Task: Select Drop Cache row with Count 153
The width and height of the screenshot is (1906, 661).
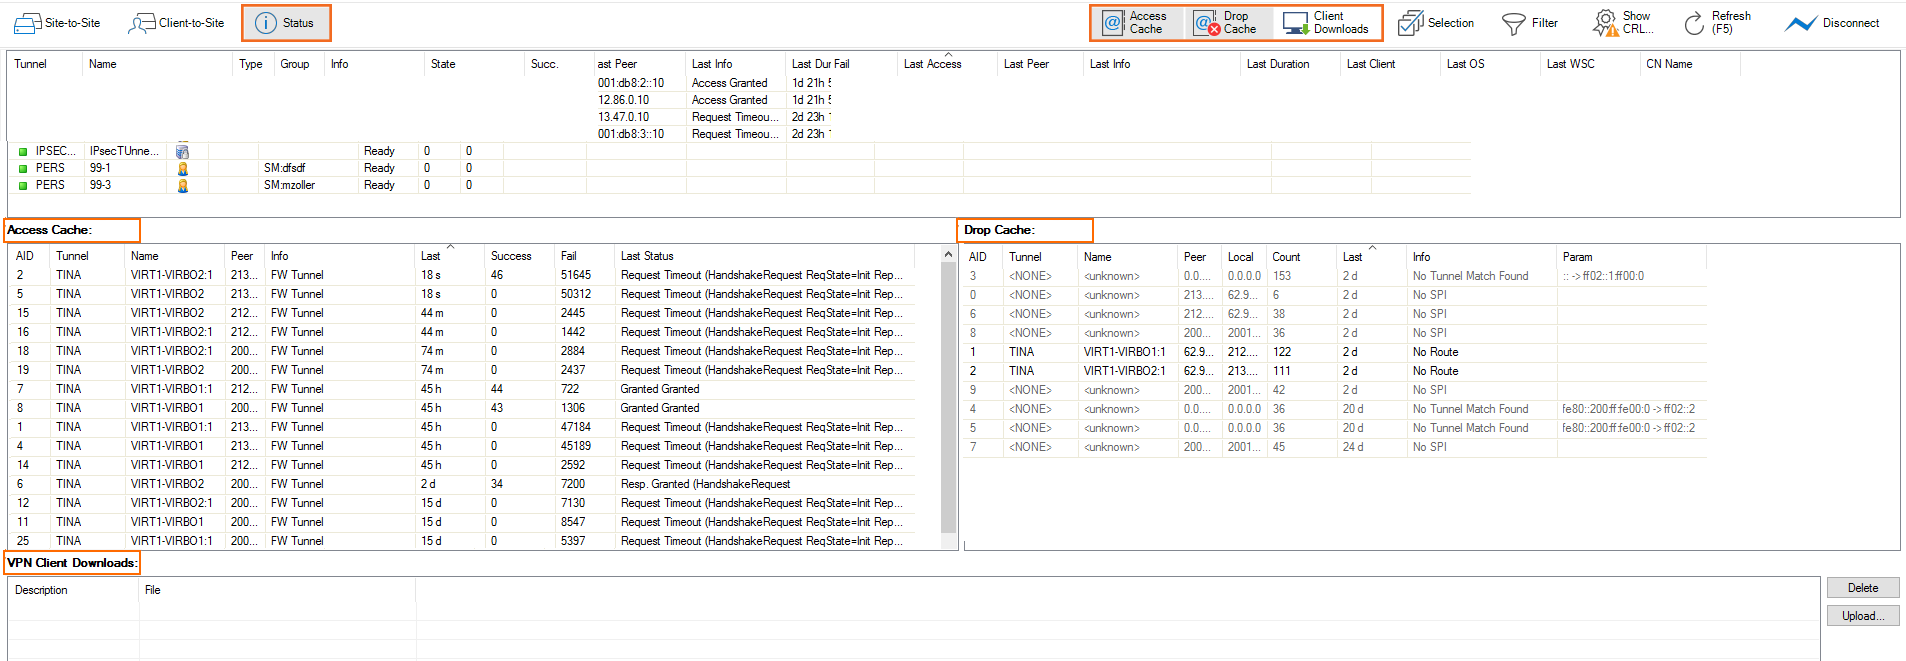Action: point(1335,276)
